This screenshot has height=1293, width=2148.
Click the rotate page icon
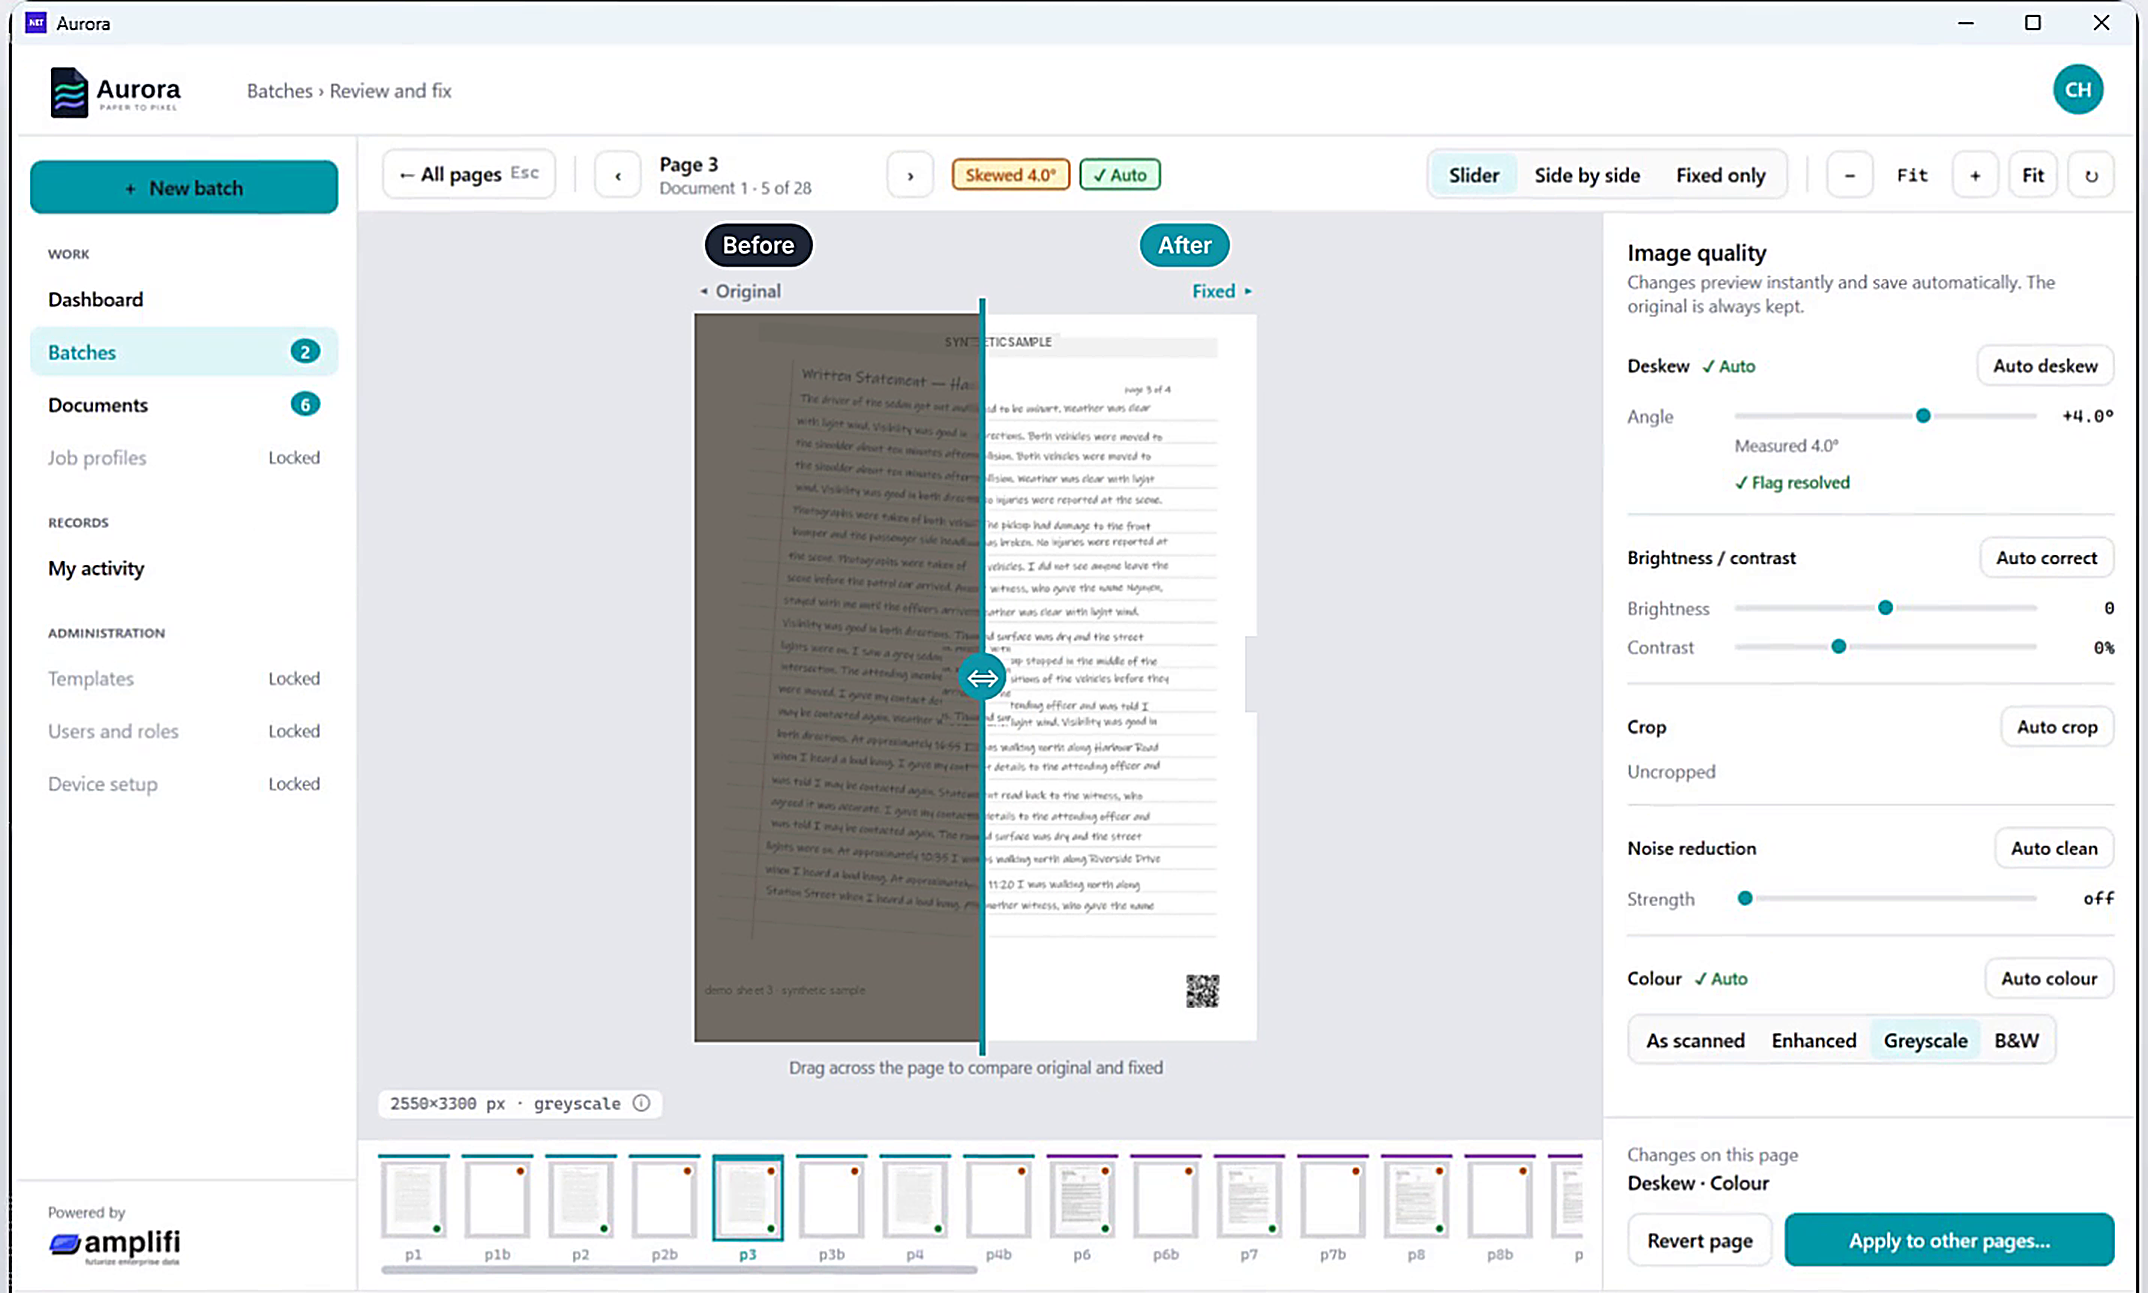tap(2091, 176)
